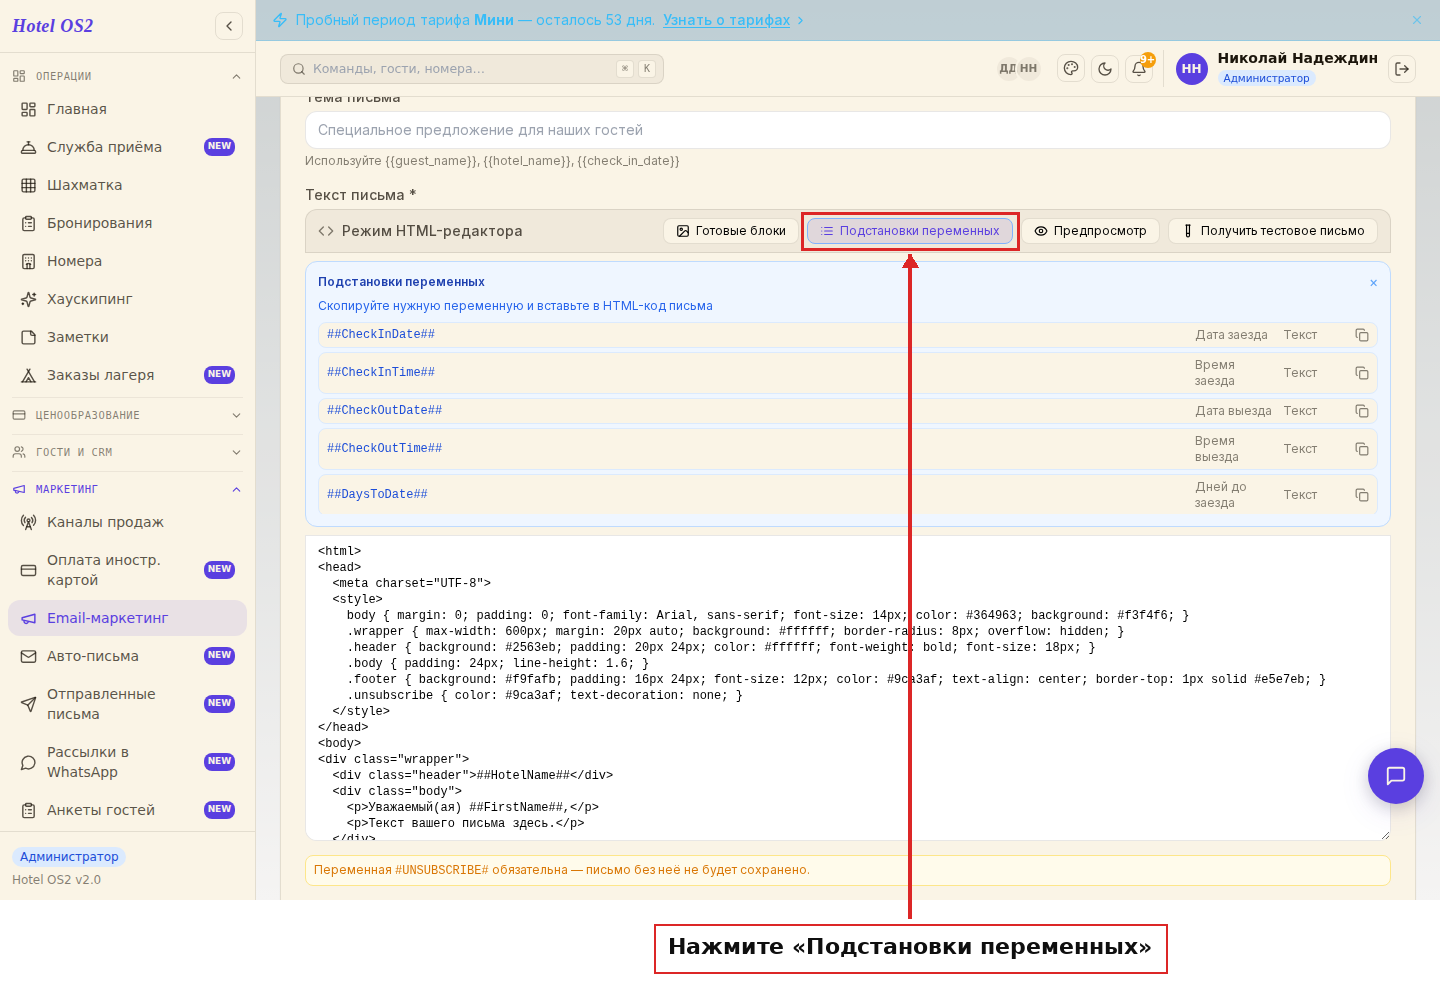The width and height of the screenshot is (1440, 997).
Task: Copy the ##CheckOutDate## variable
Action: [1362, 411]
